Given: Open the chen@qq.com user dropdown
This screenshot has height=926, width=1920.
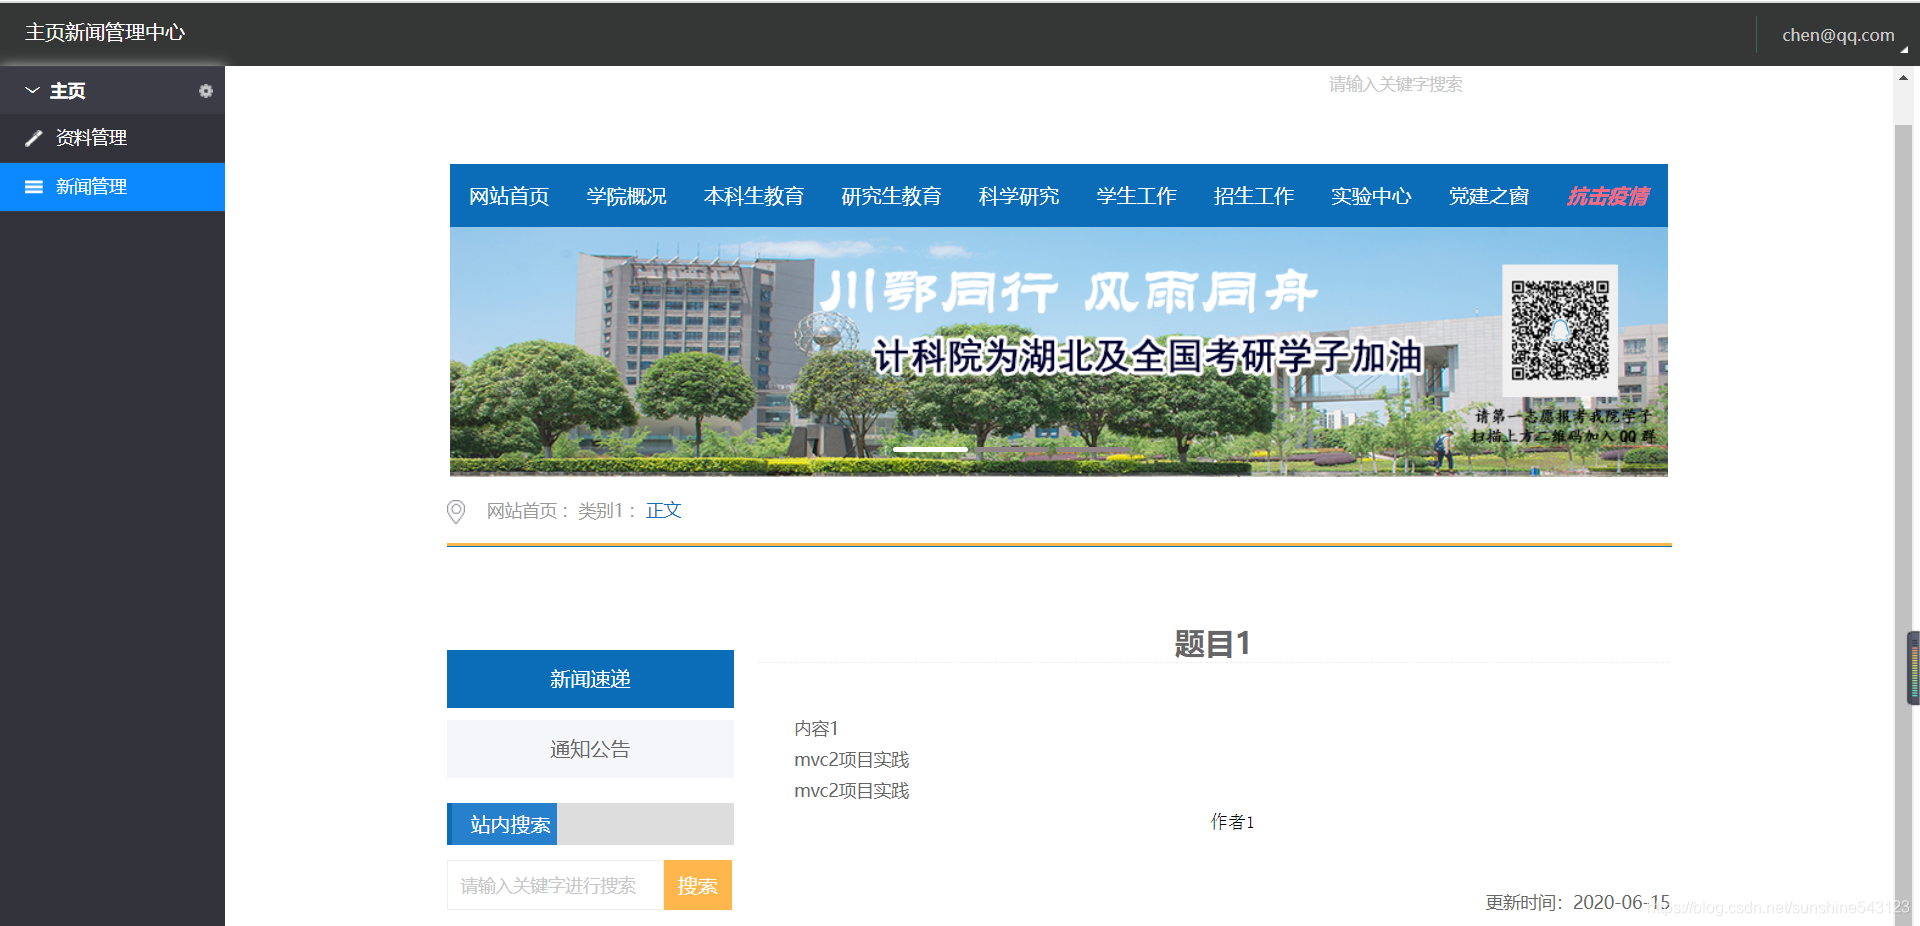Looking at the screenshot, I should (1838, 35).
